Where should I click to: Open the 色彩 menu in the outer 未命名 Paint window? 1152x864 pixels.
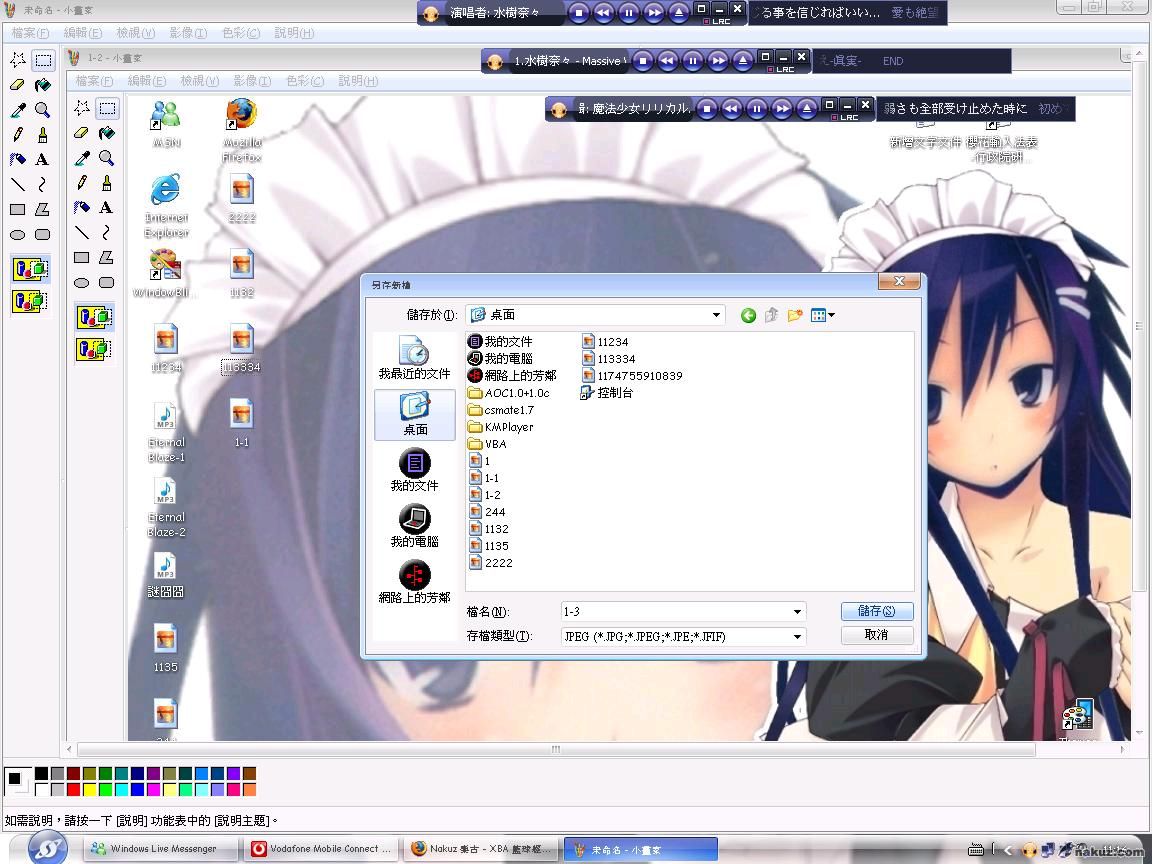click(241, 33)
